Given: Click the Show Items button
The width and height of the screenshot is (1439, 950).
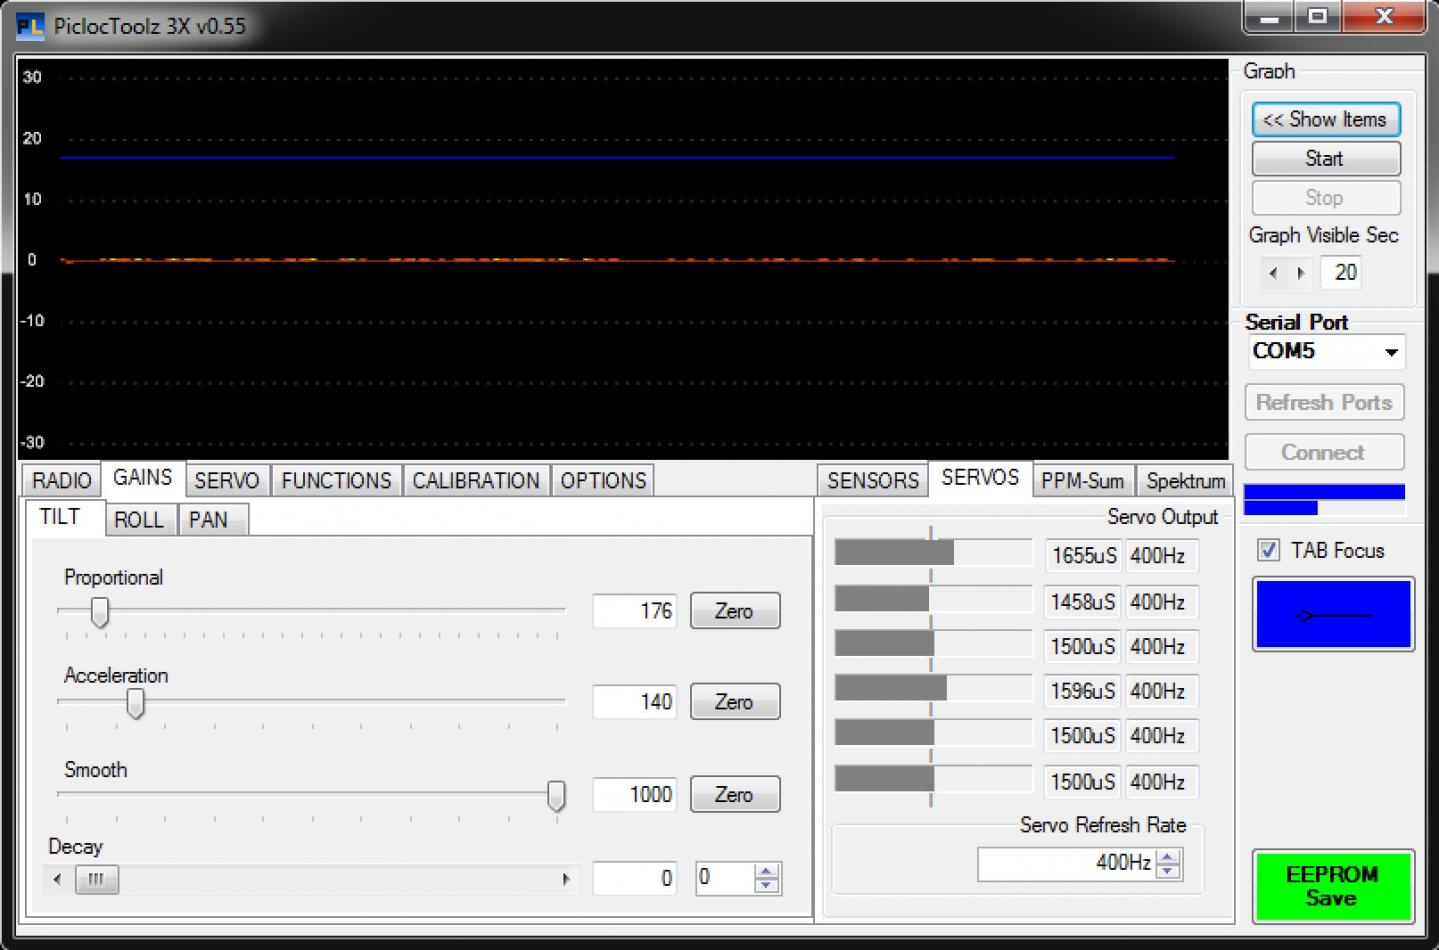Looking at the screenshot, I should click(x=1325, y=120).
